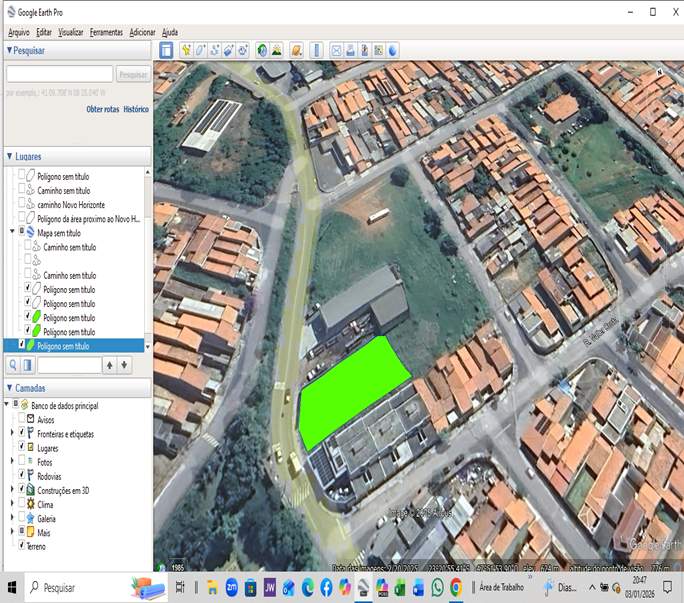Open the Visualizar menu
This screenshot has width=684, height=603.
coord(71,32)
